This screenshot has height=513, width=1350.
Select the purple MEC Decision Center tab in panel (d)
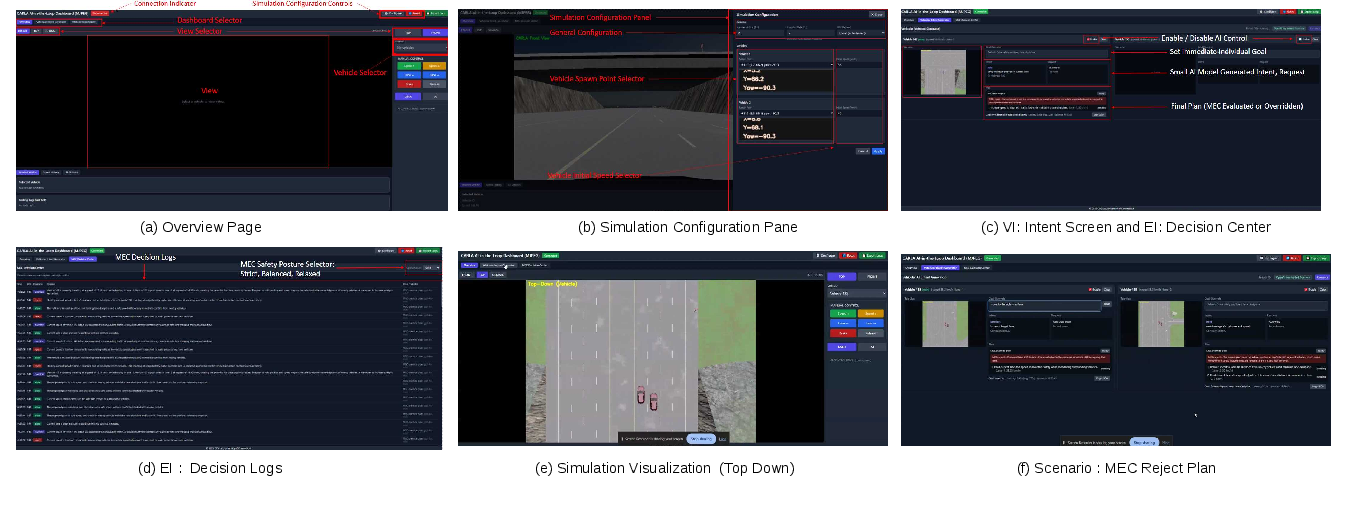point(83,259)
